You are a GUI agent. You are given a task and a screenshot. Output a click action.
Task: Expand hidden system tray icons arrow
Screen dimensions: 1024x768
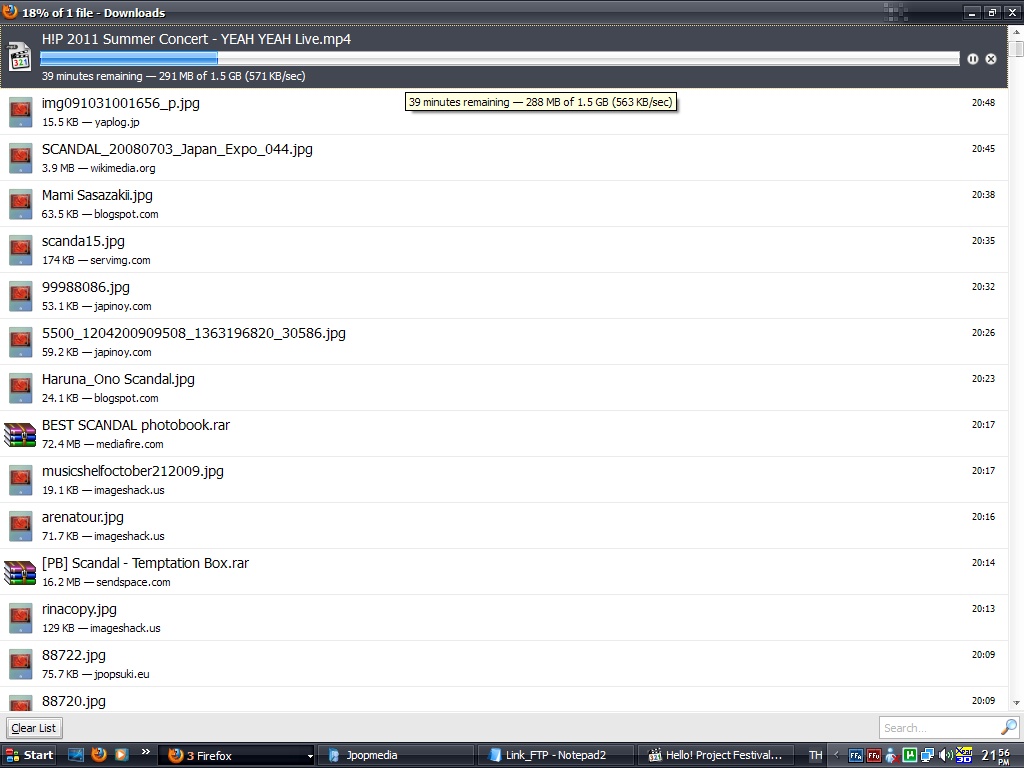pyautogui.click(x=837, y=756)
